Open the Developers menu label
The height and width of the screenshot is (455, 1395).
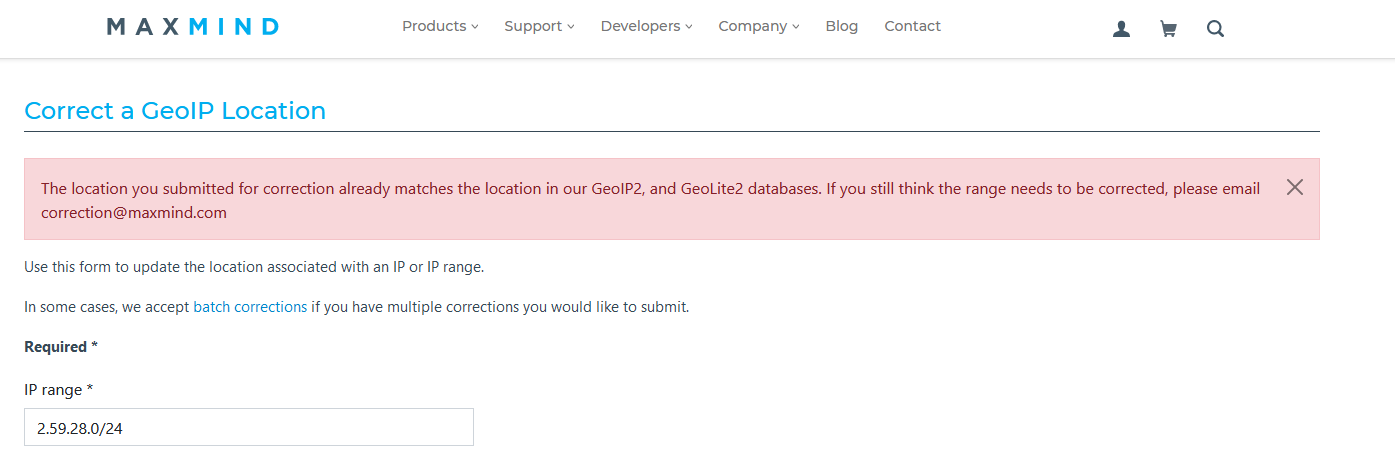coord(640,26)
